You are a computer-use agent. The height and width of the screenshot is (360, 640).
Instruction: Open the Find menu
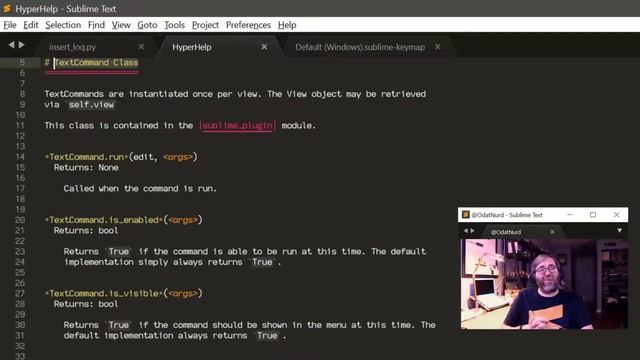pos(96,25)
